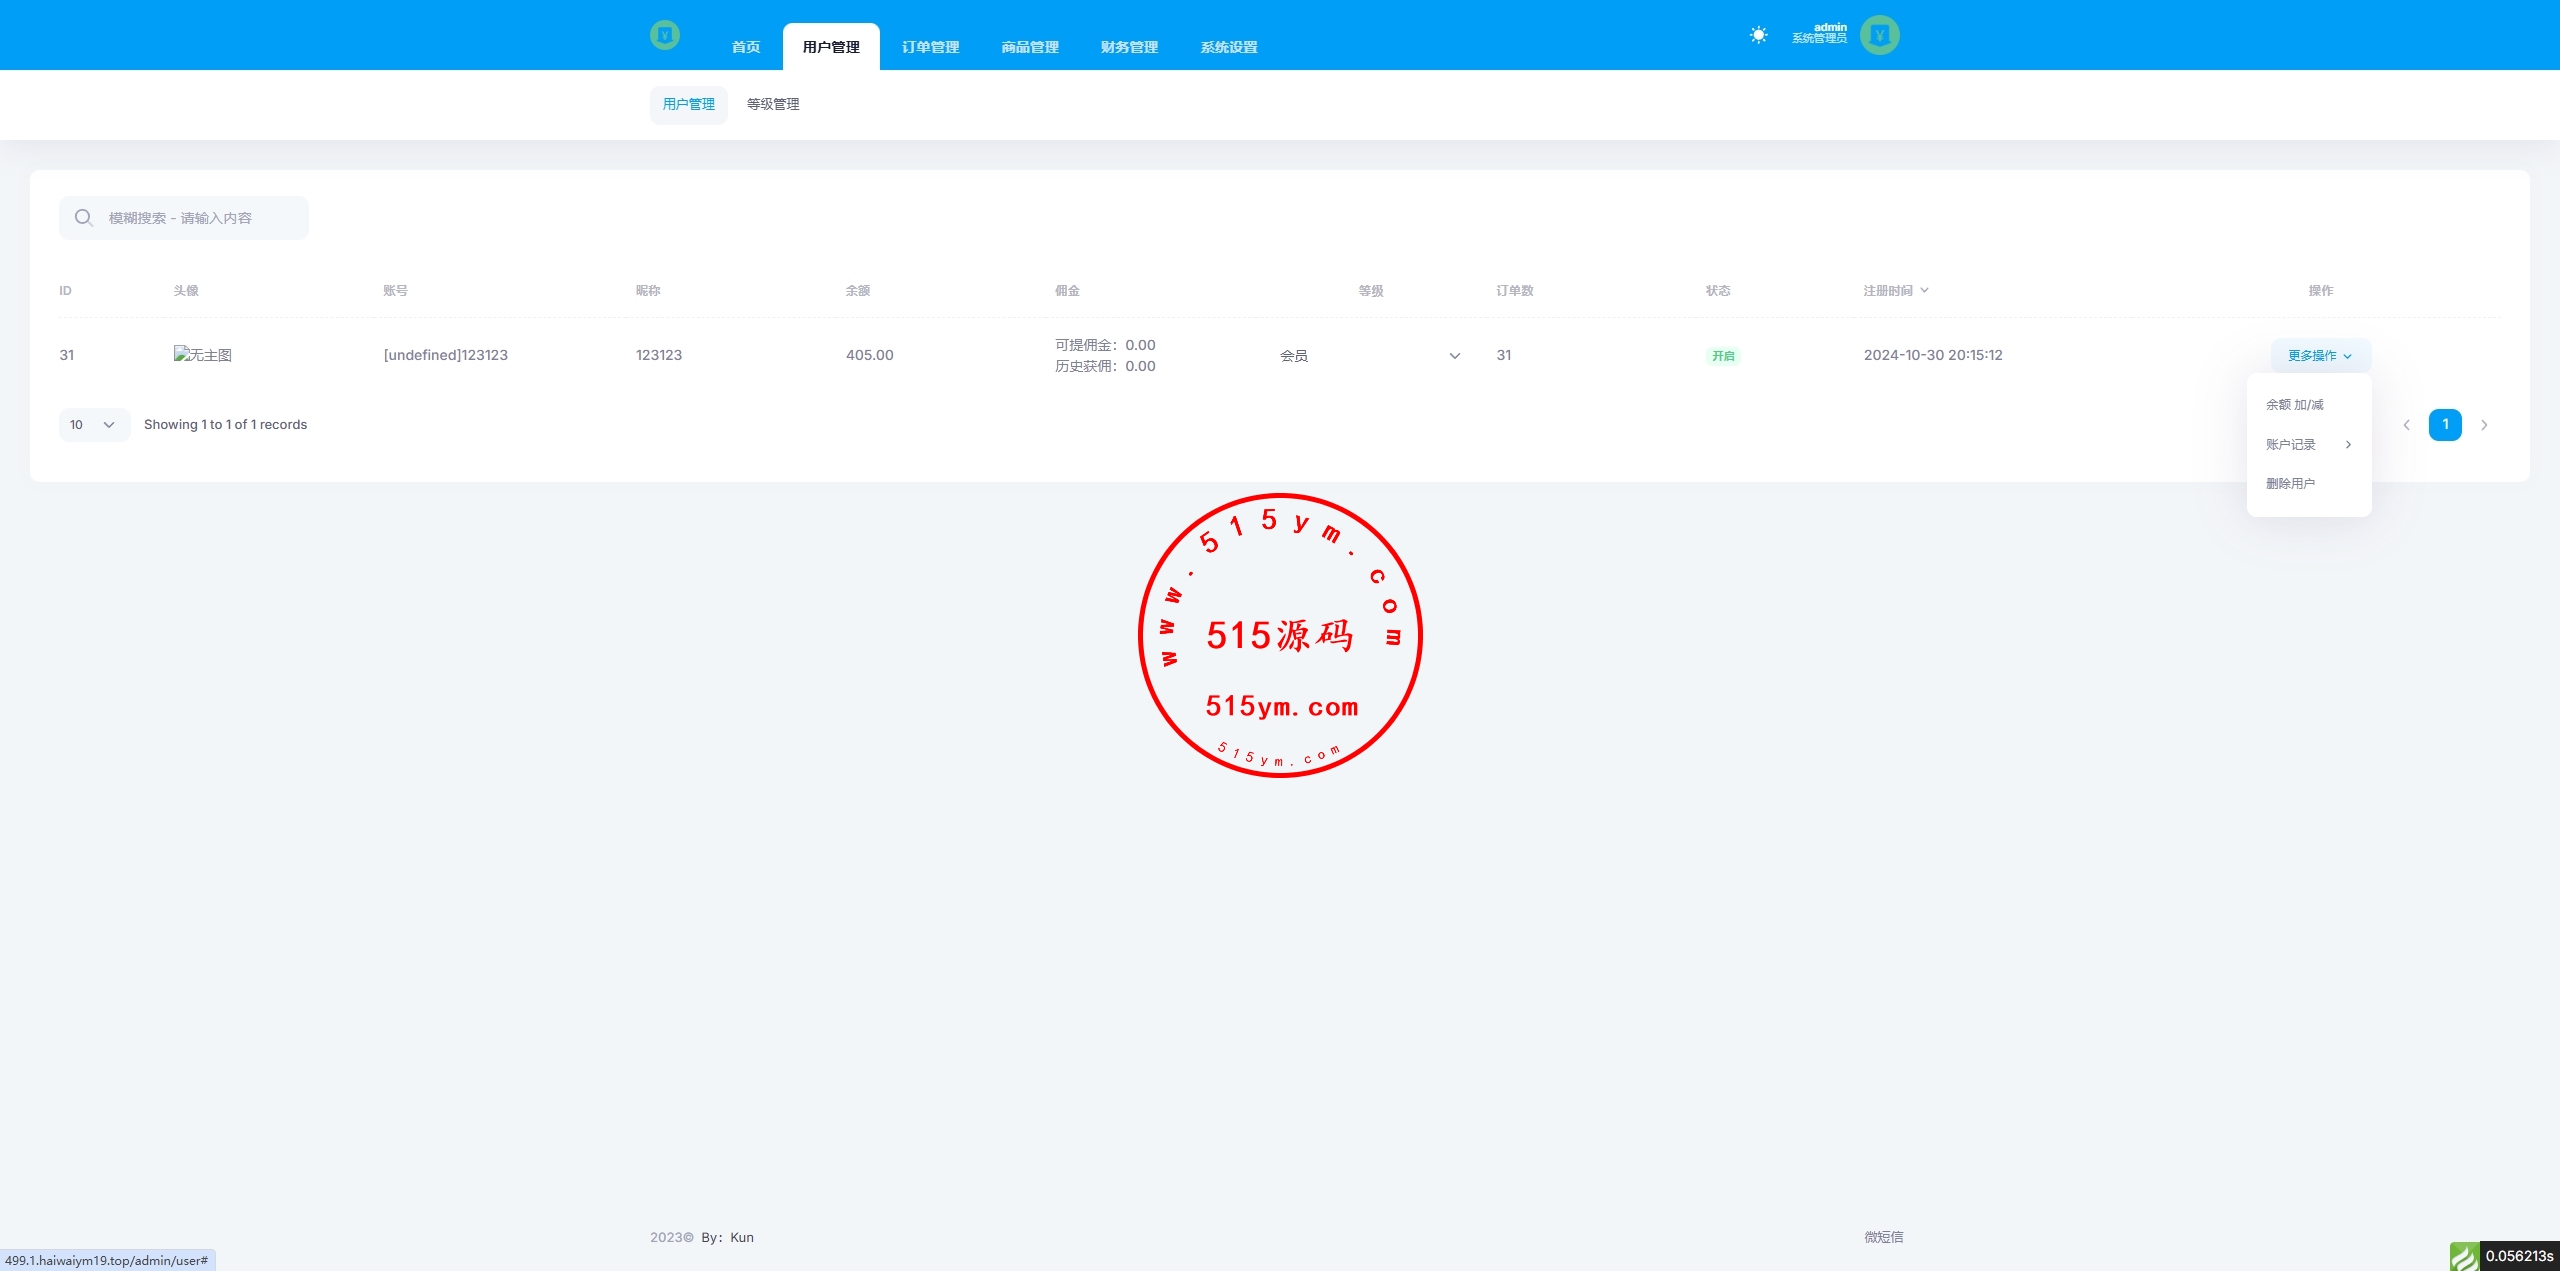Click the broken avatar image of user 31
This screenshot has width=2560, height=1271.
[202, 355]
